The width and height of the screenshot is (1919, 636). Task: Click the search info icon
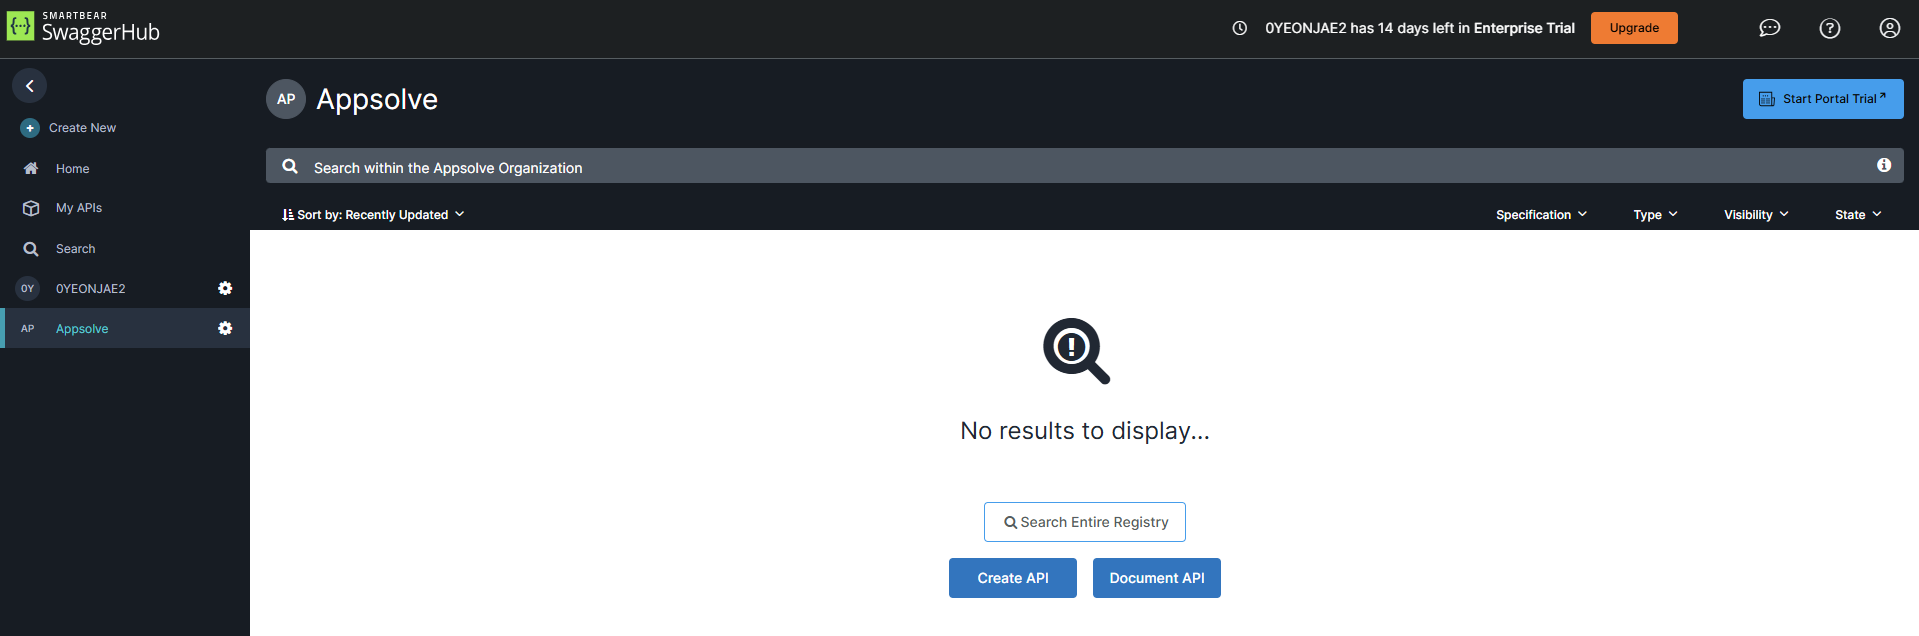(1884, 165)
